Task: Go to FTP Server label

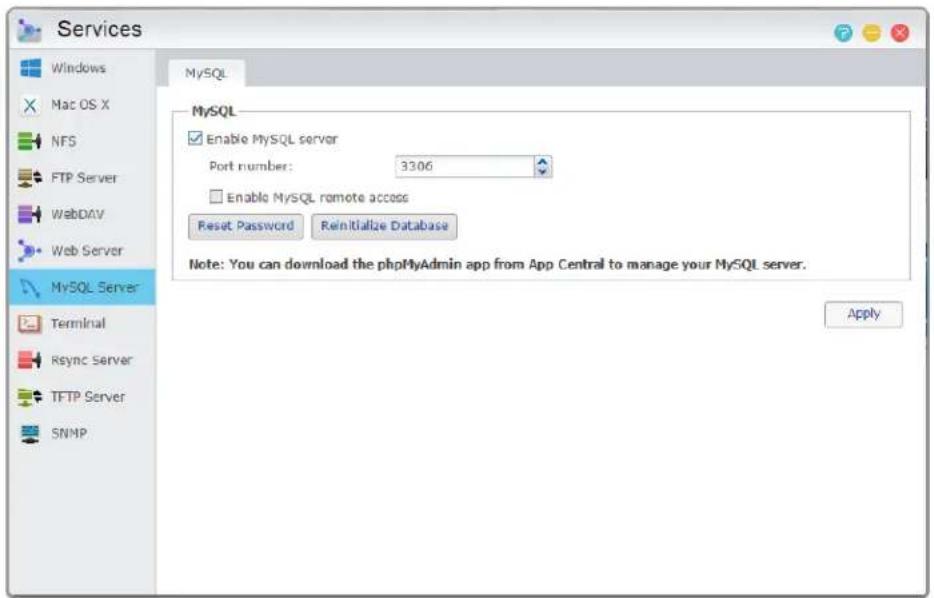Action: (x=84, y=177)
